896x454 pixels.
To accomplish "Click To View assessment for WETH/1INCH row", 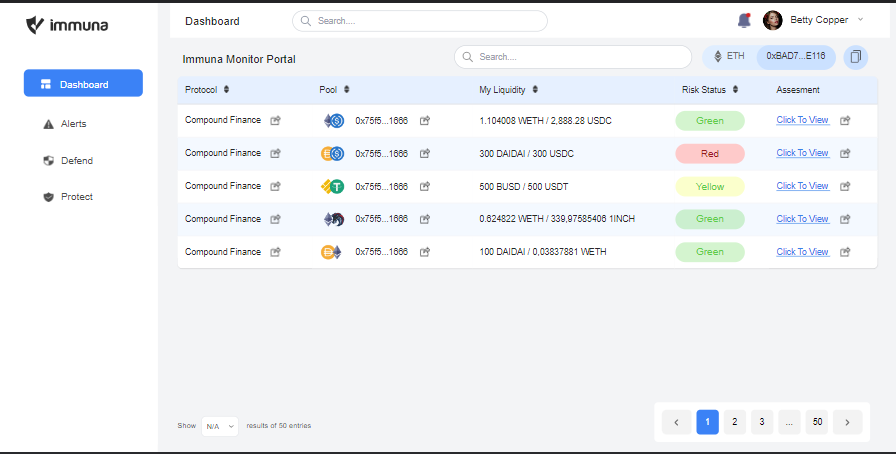I will (802, 218).
